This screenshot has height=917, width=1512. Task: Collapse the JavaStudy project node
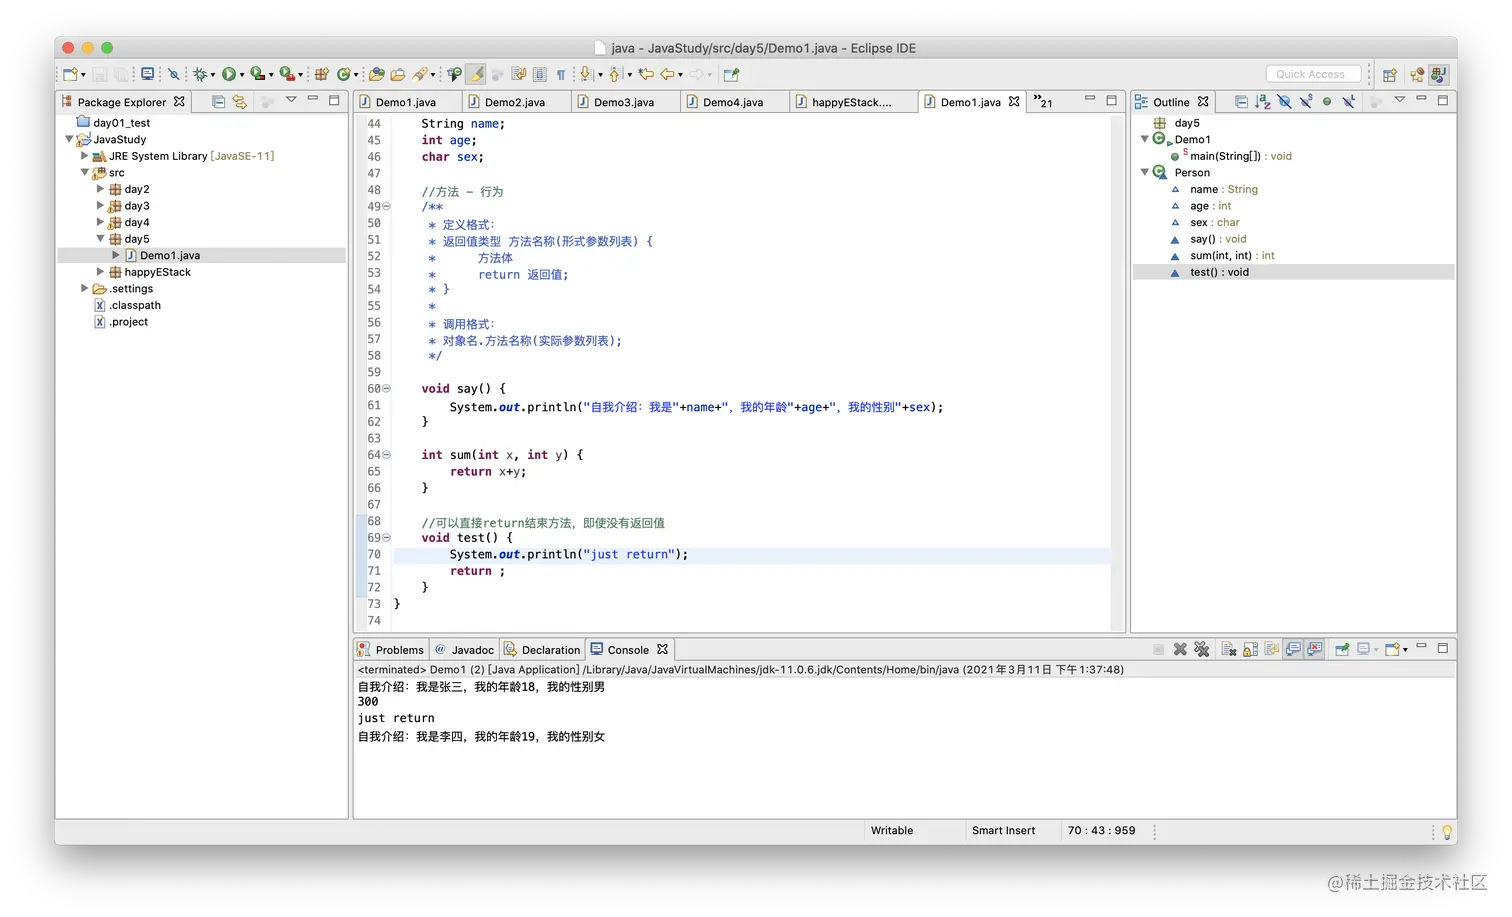[69, 139]
